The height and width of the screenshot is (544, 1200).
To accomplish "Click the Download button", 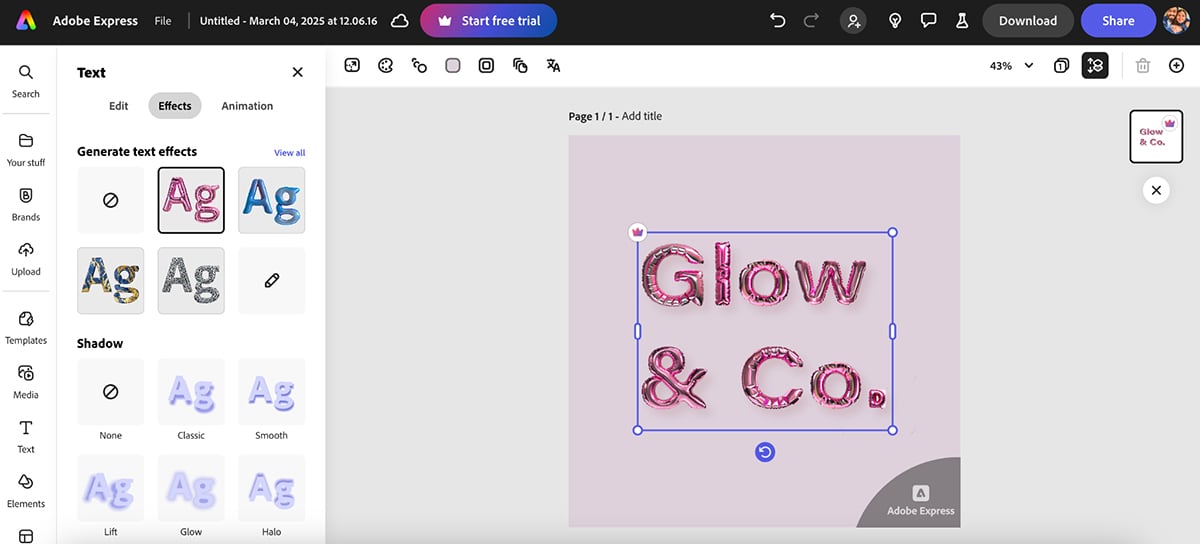I will pos(1027,20).
